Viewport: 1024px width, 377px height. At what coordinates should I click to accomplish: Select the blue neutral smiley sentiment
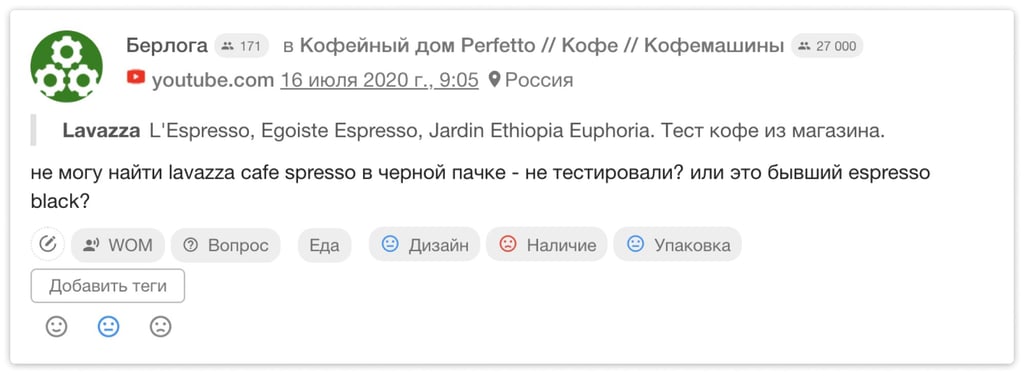[108, 327]
